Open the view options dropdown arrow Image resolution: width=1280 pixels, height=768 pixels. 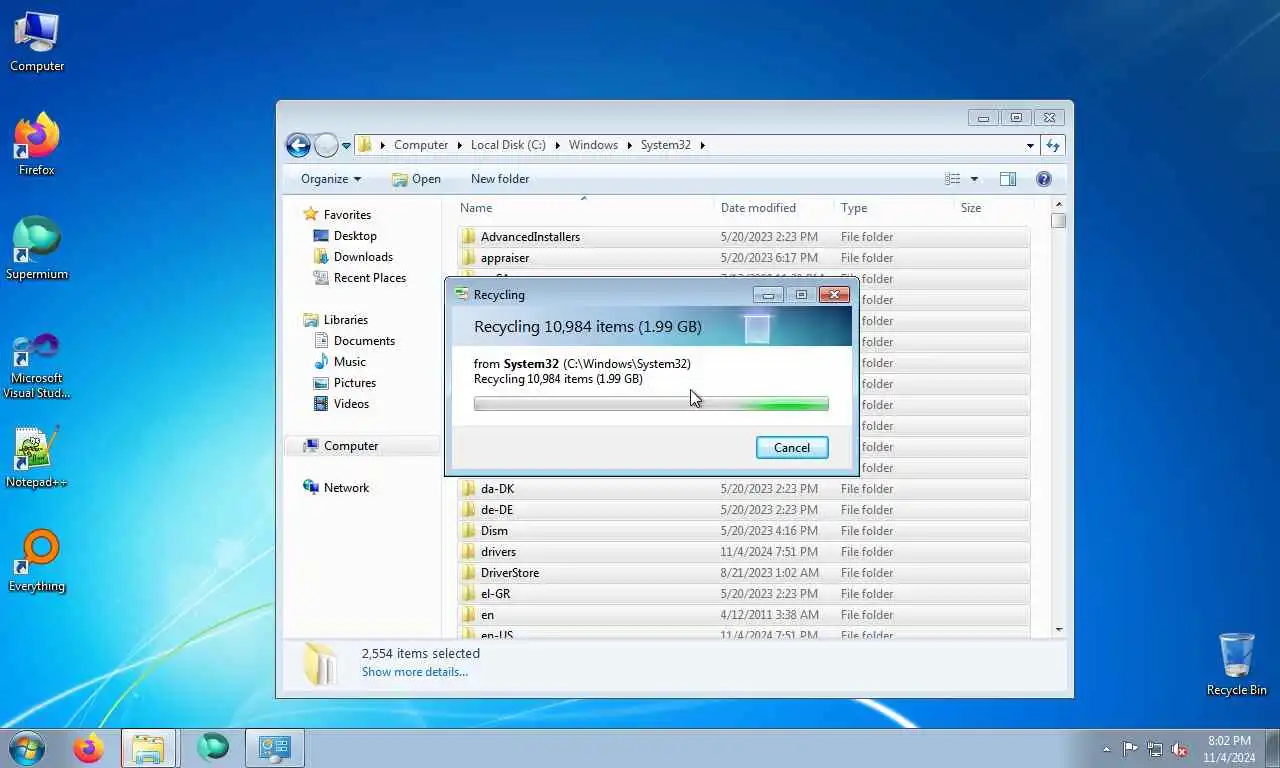pyautogui.click(x=974, y=179)
